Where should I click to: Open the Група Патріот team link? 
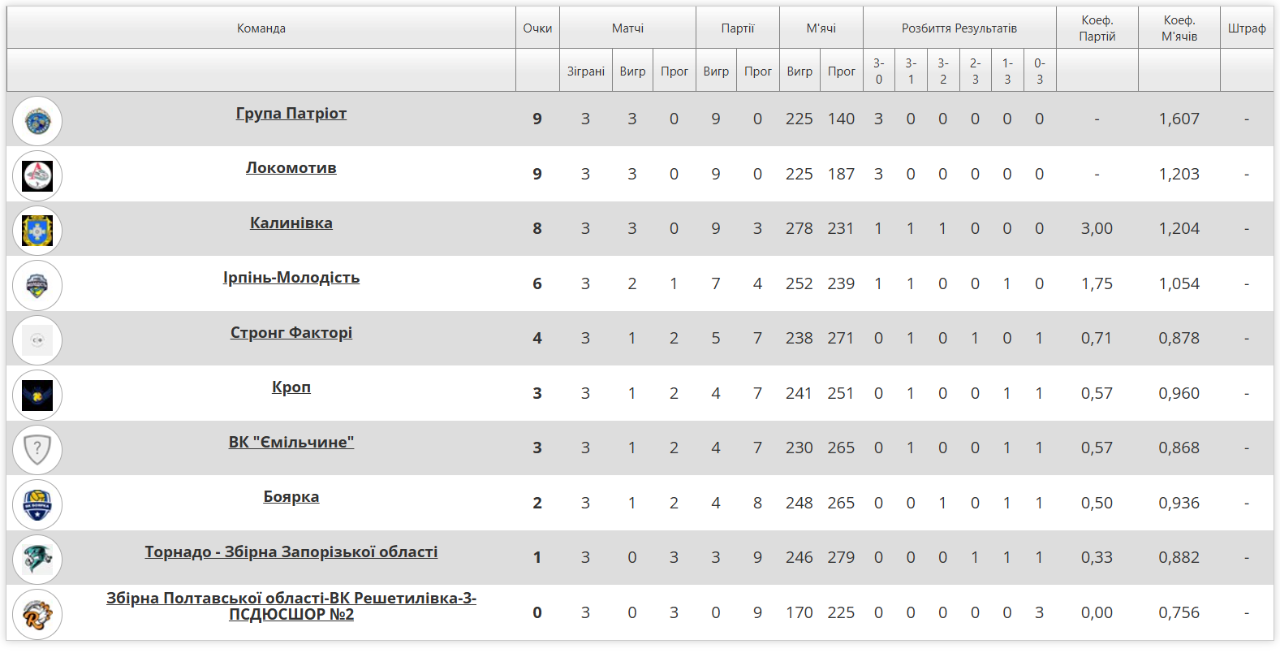[x=291, y=113]
